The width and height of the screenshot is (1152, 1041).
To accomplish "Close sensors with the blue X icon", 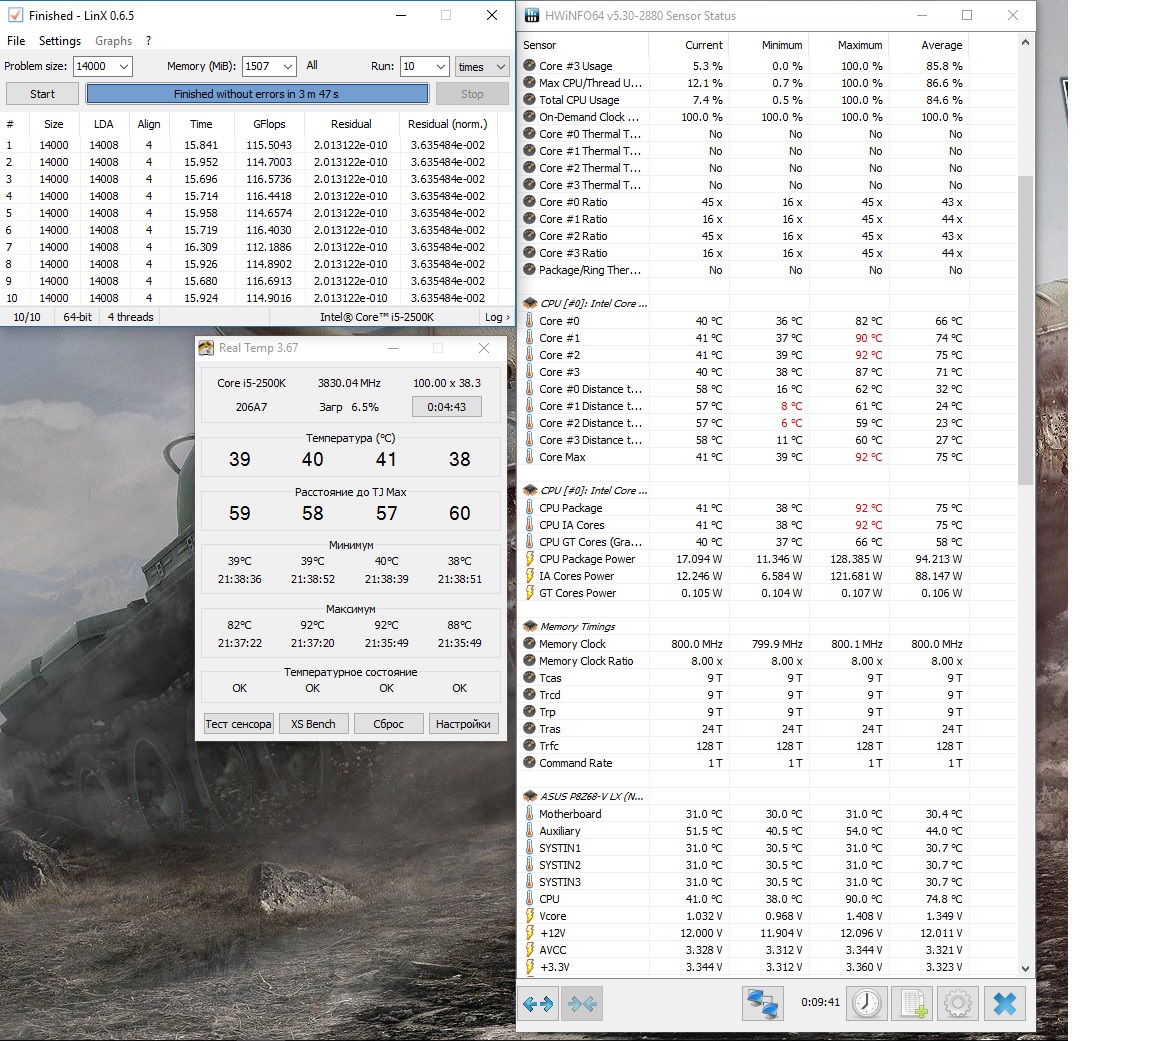I will [1005, 1003].
